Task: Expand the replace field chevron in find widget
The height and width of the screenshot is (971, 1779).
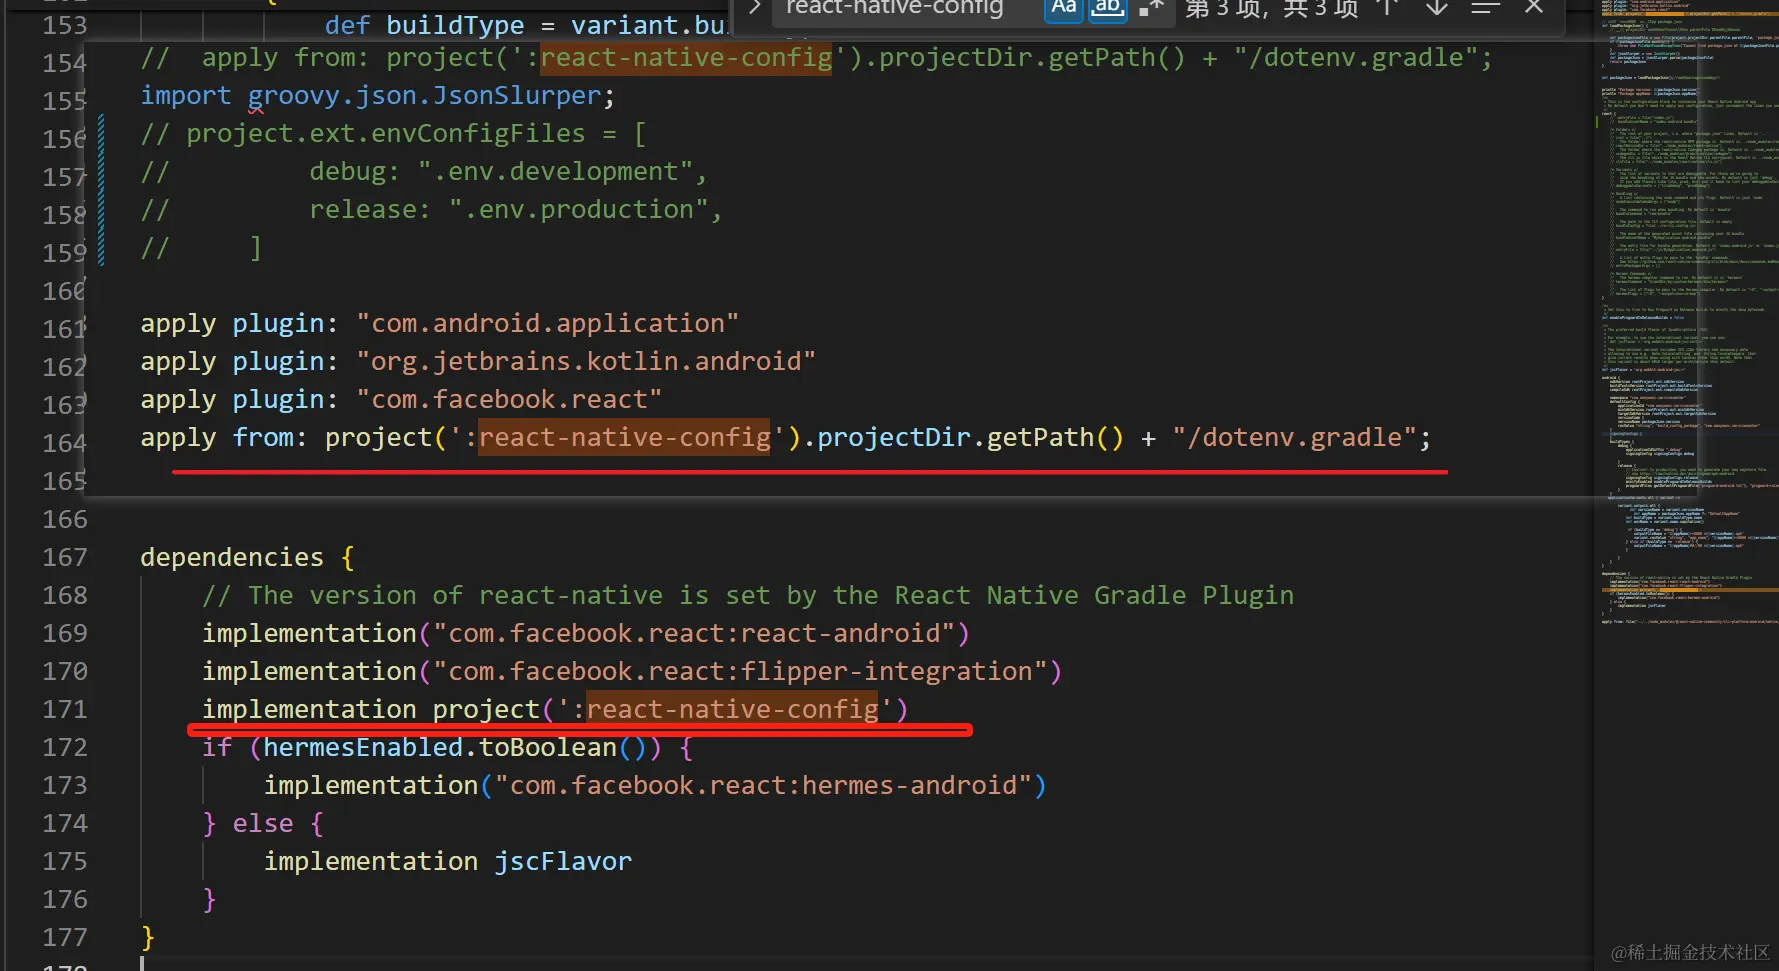Action: (x=755, y=8)
